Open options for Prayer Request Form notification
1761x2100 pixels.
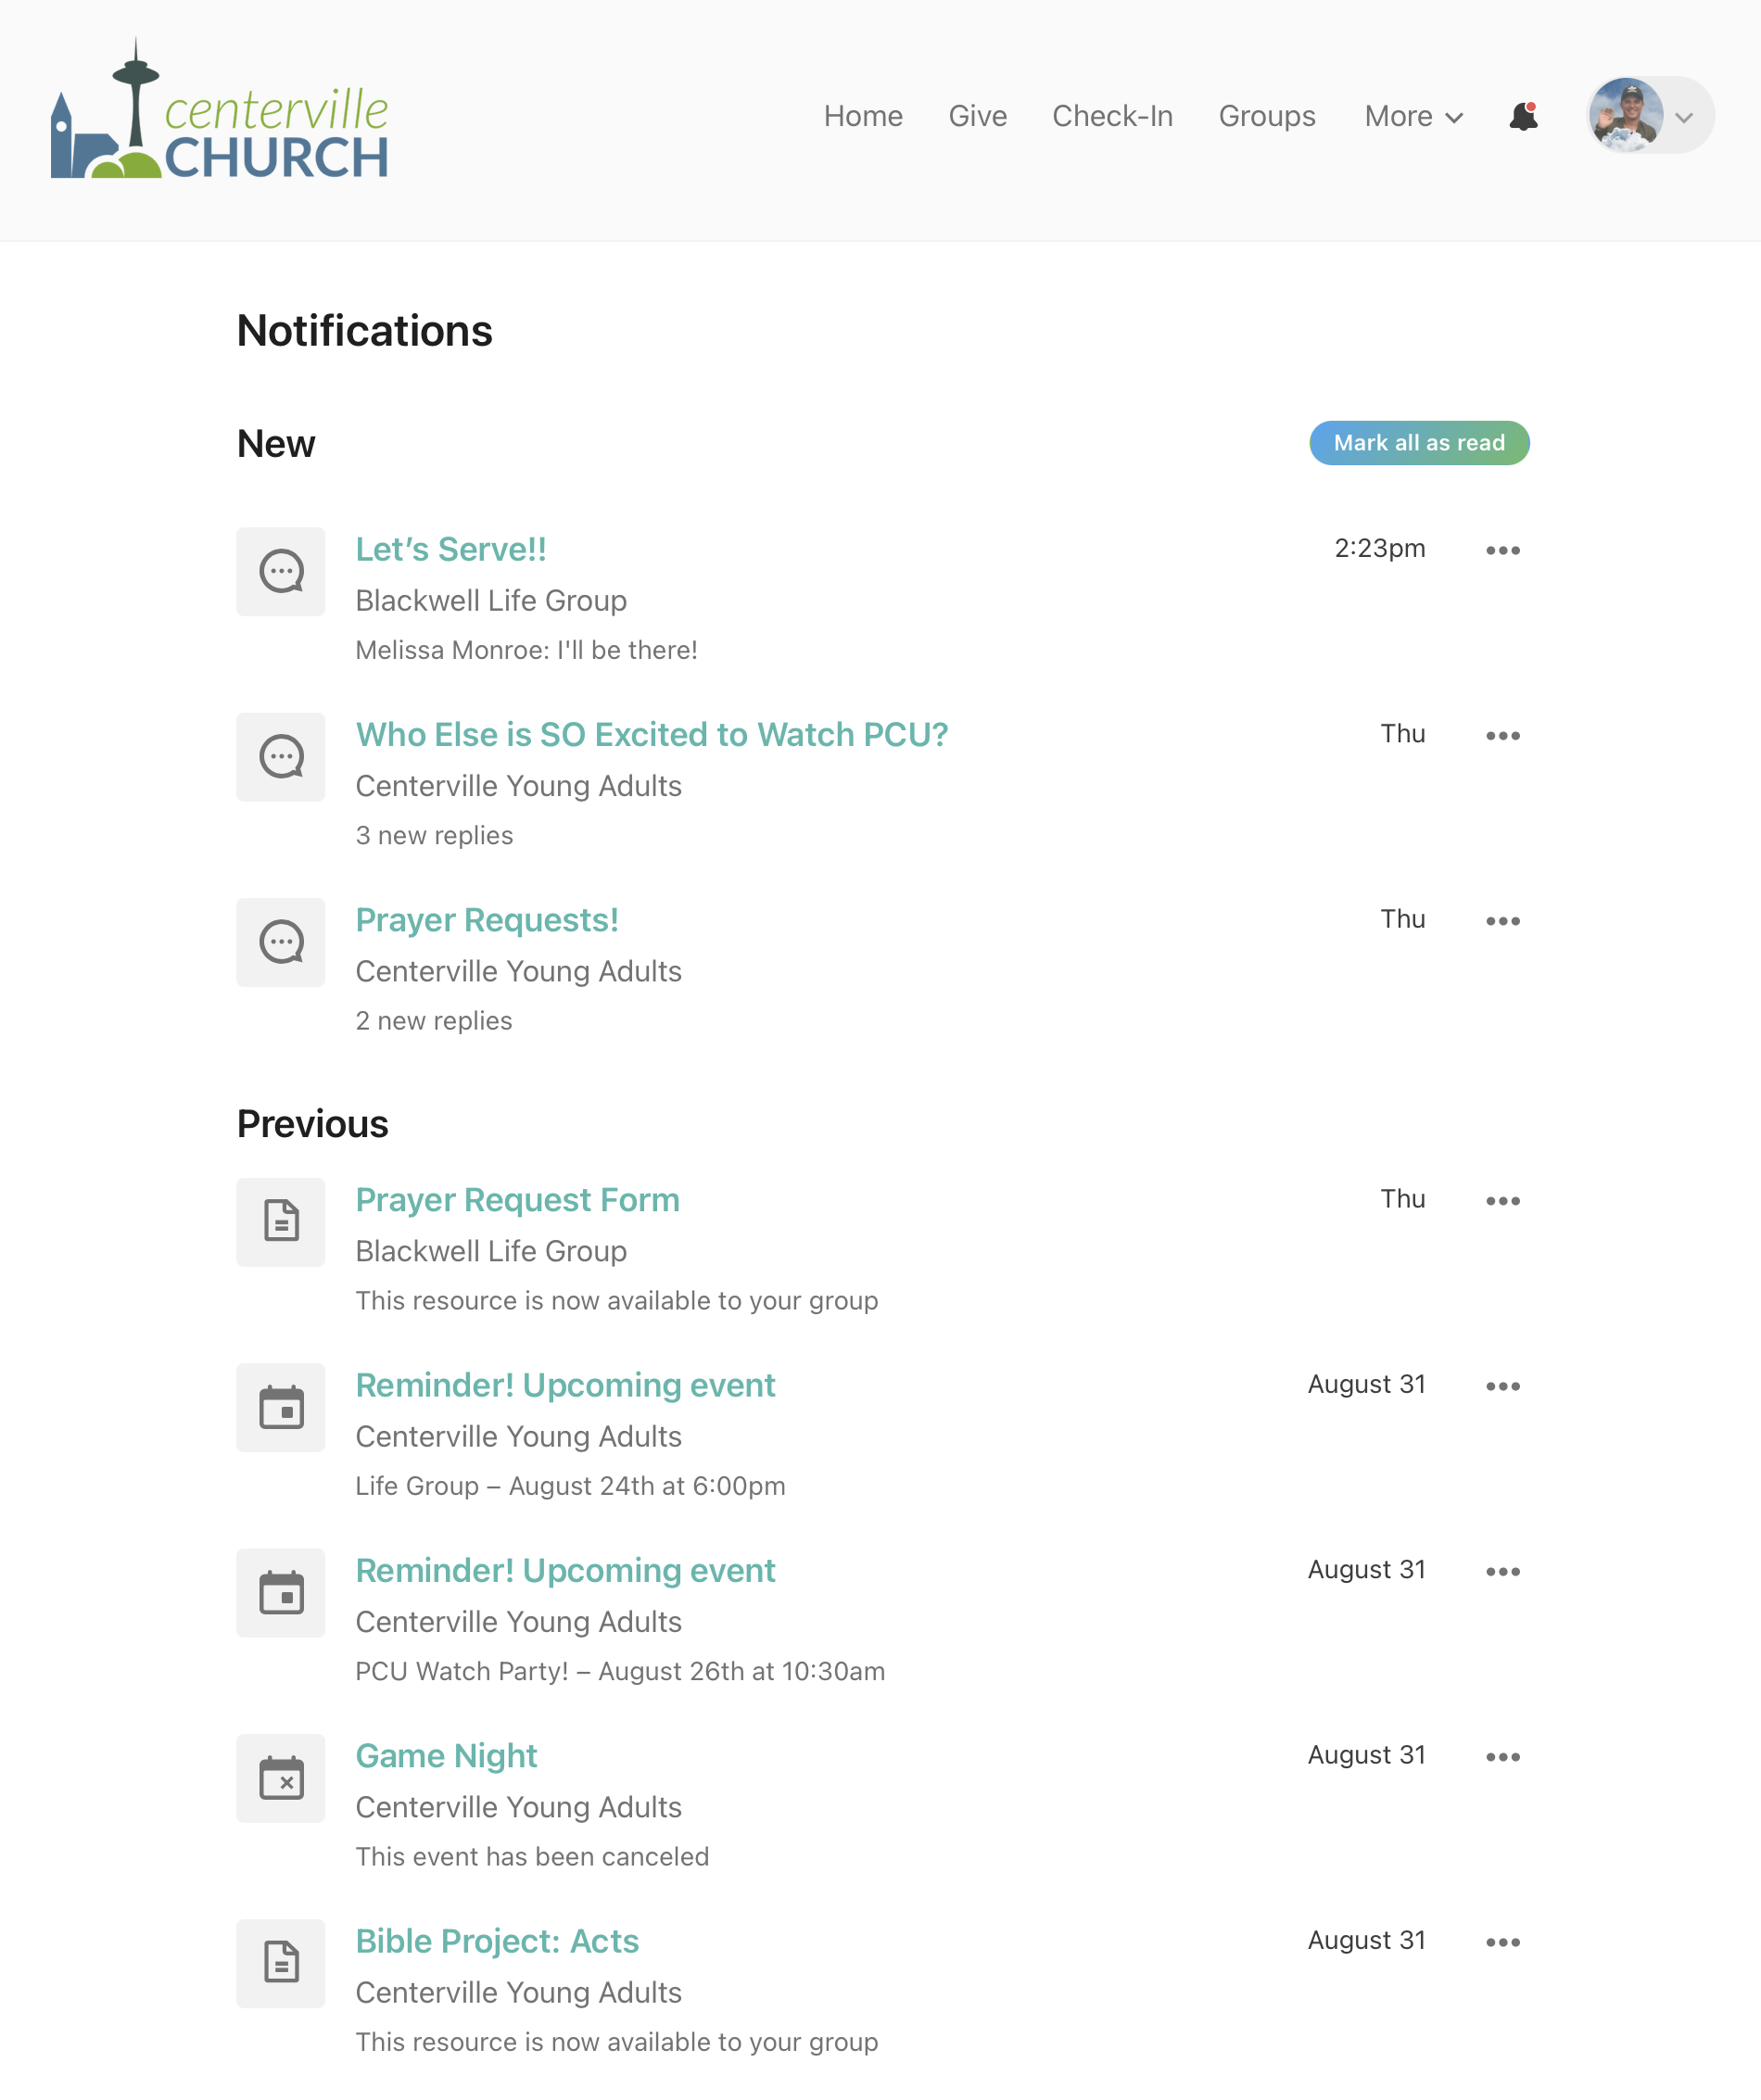[1503, 1201]
